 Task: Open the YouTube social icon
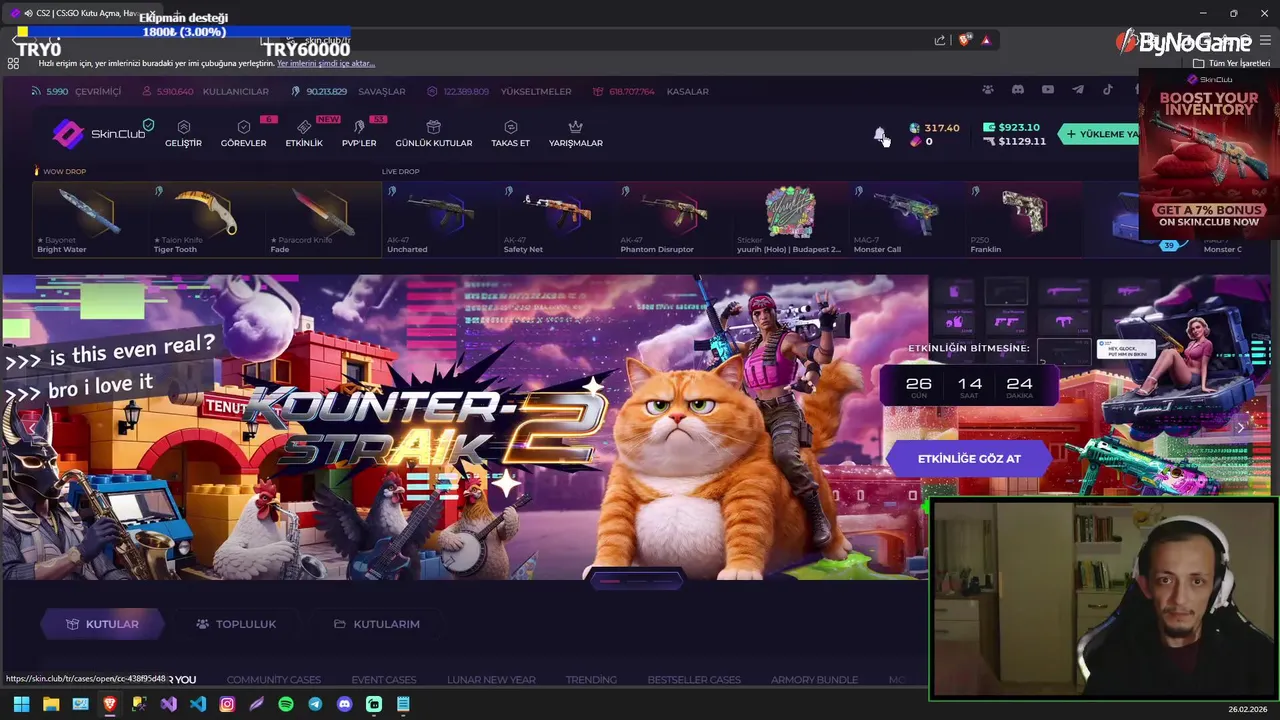click(1048, 90)
